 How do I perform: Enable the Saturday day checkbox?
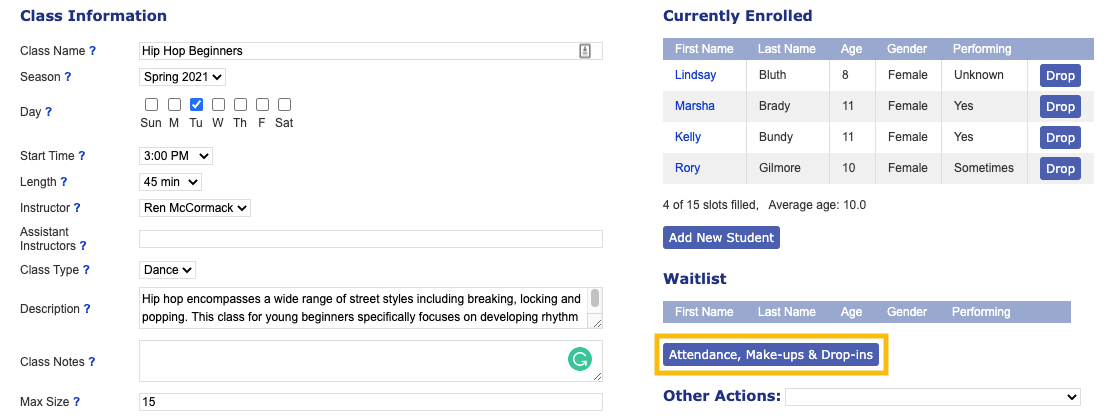(284, 104)
